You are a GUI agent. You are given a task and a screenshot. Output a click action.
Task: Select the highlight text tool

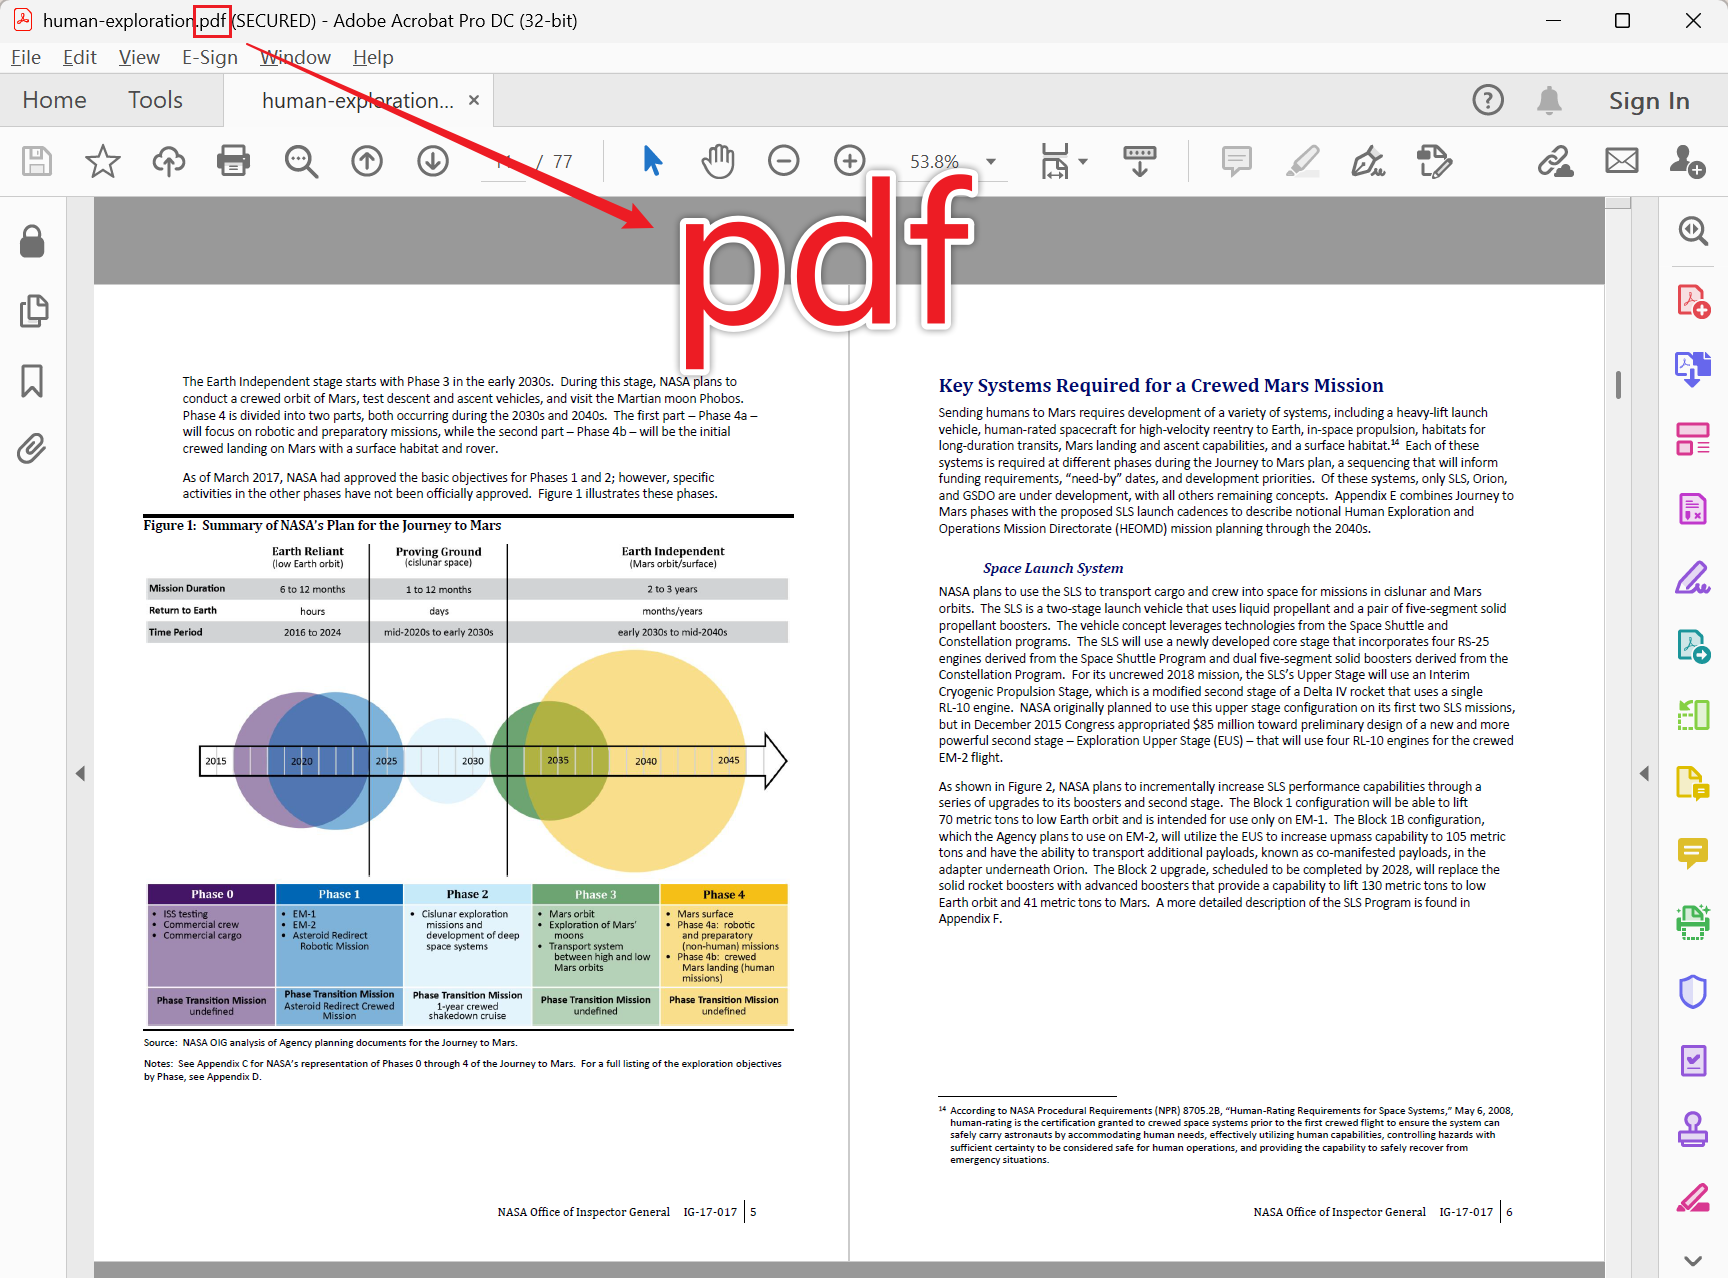[x=1303, y=161]
